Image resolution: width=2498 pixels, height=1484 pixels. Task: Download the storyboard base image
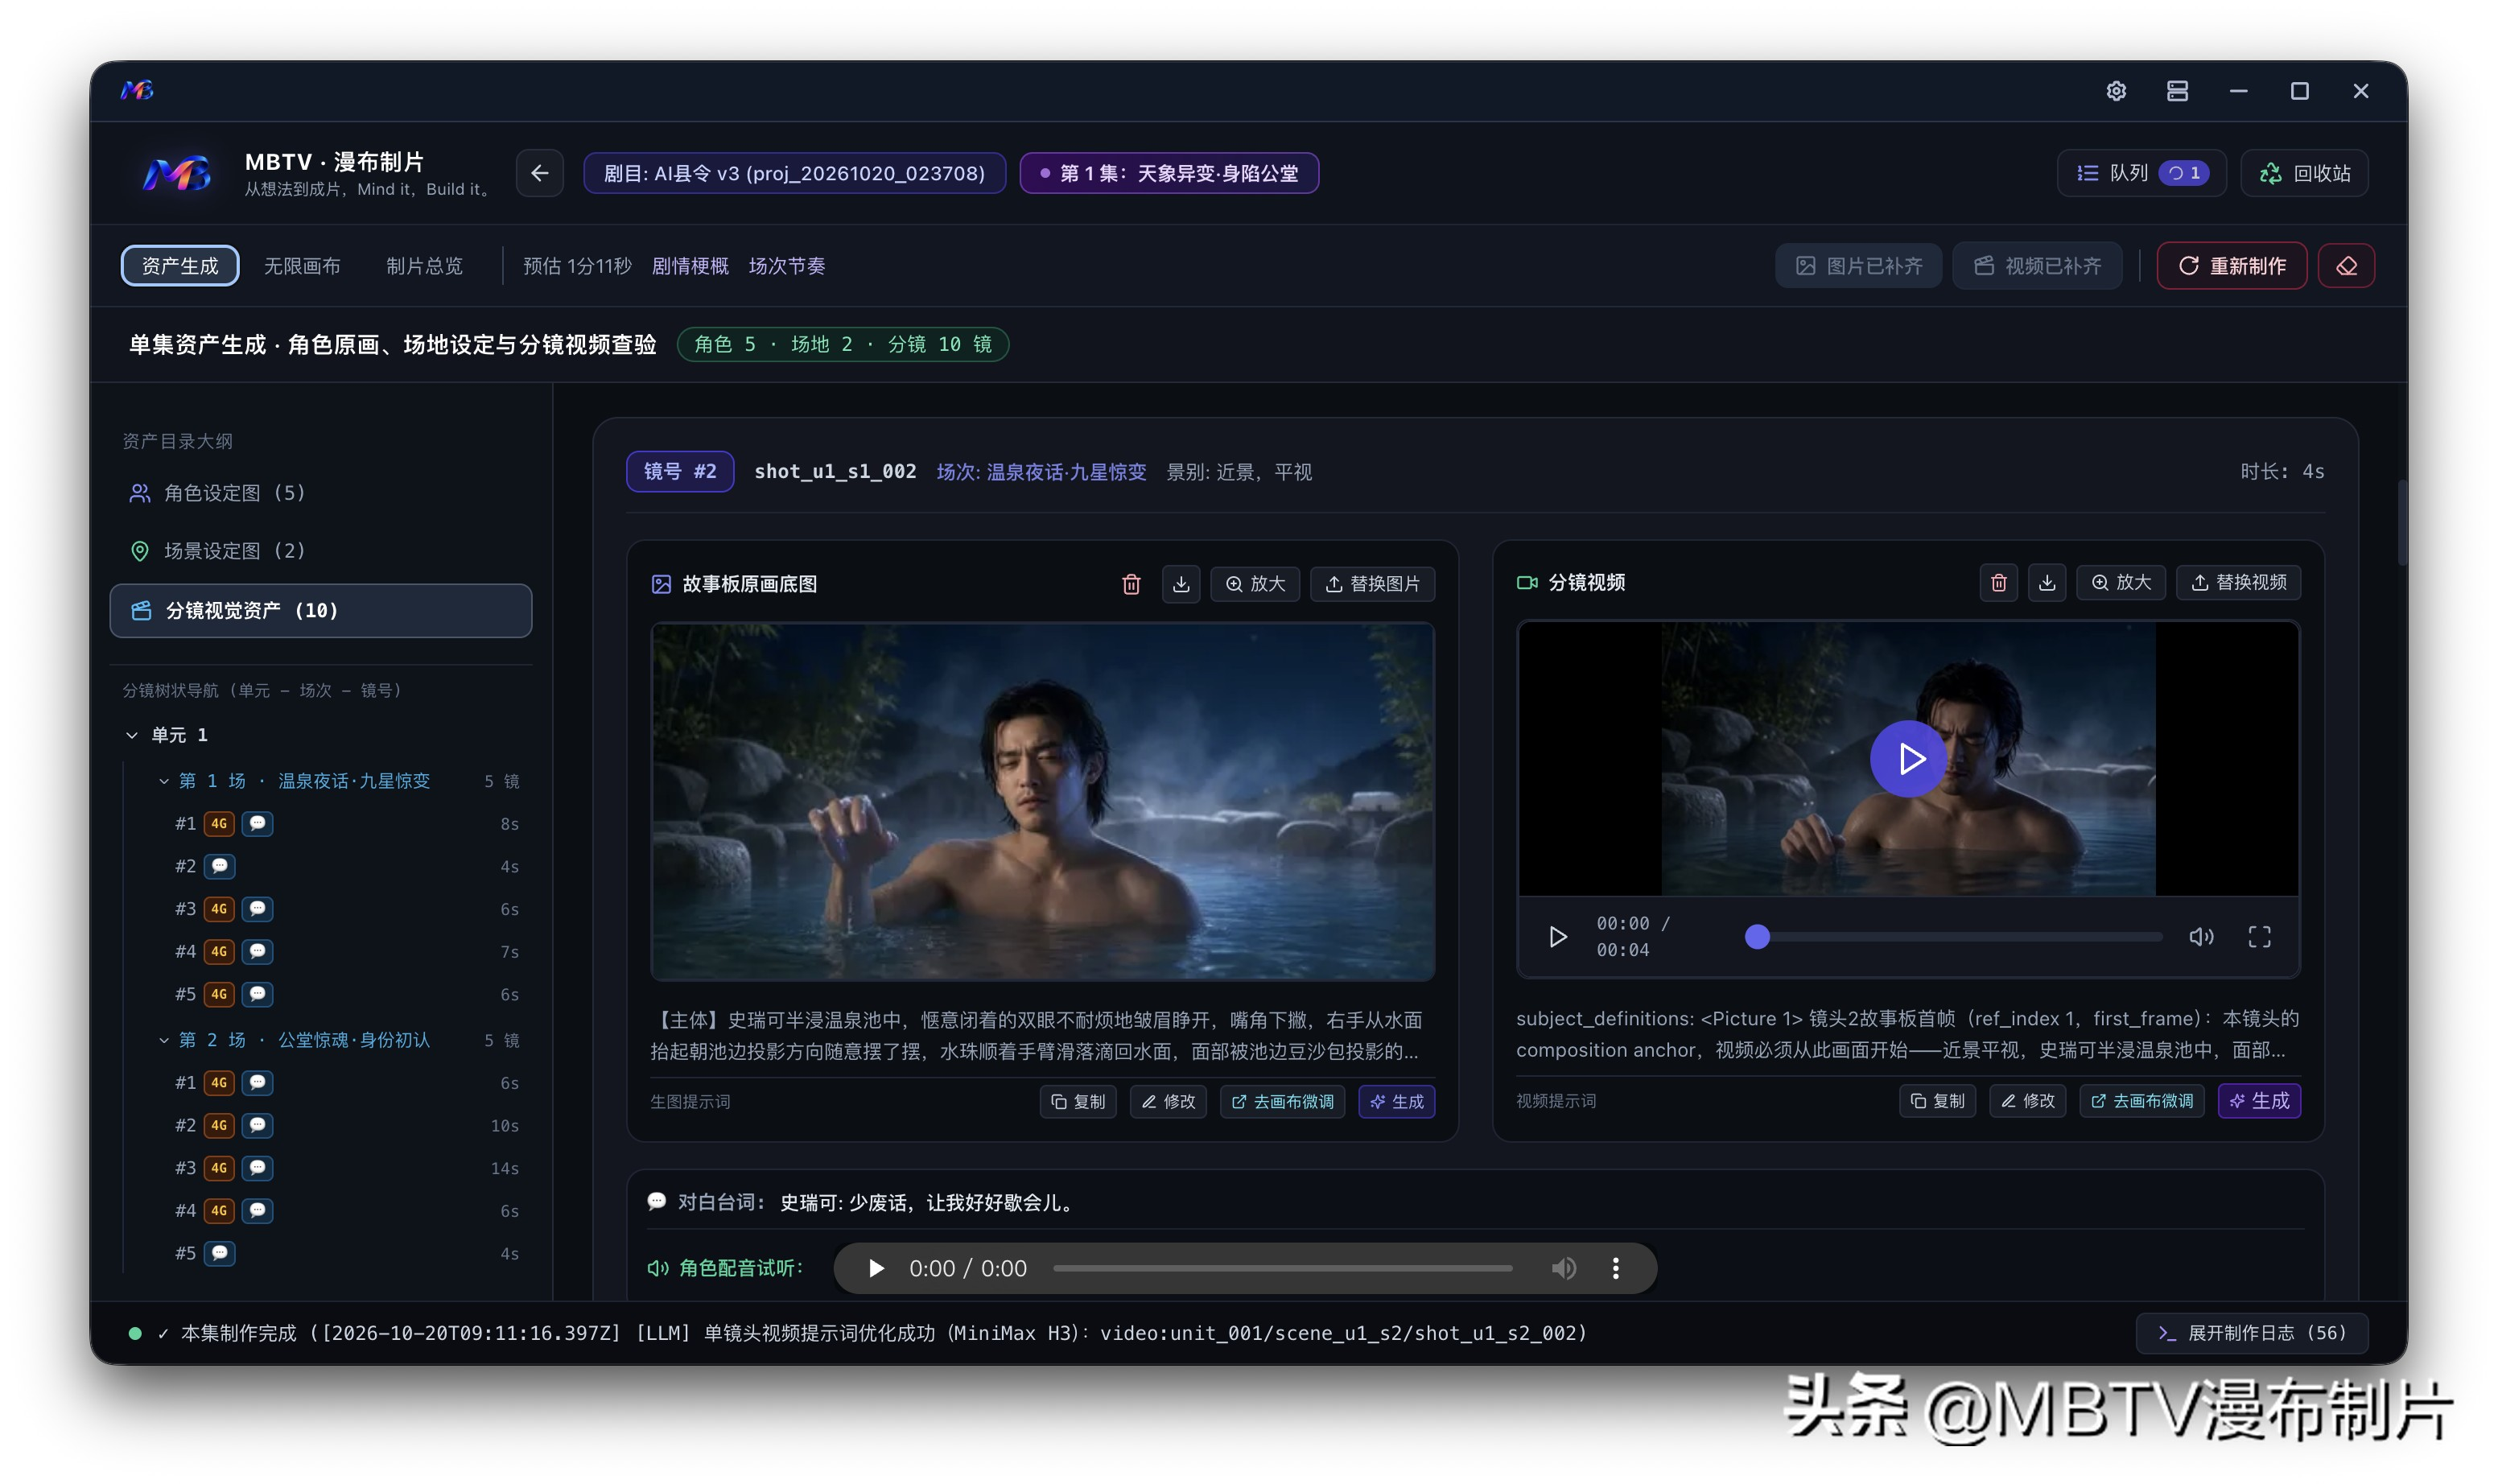tap(1181, 584)
